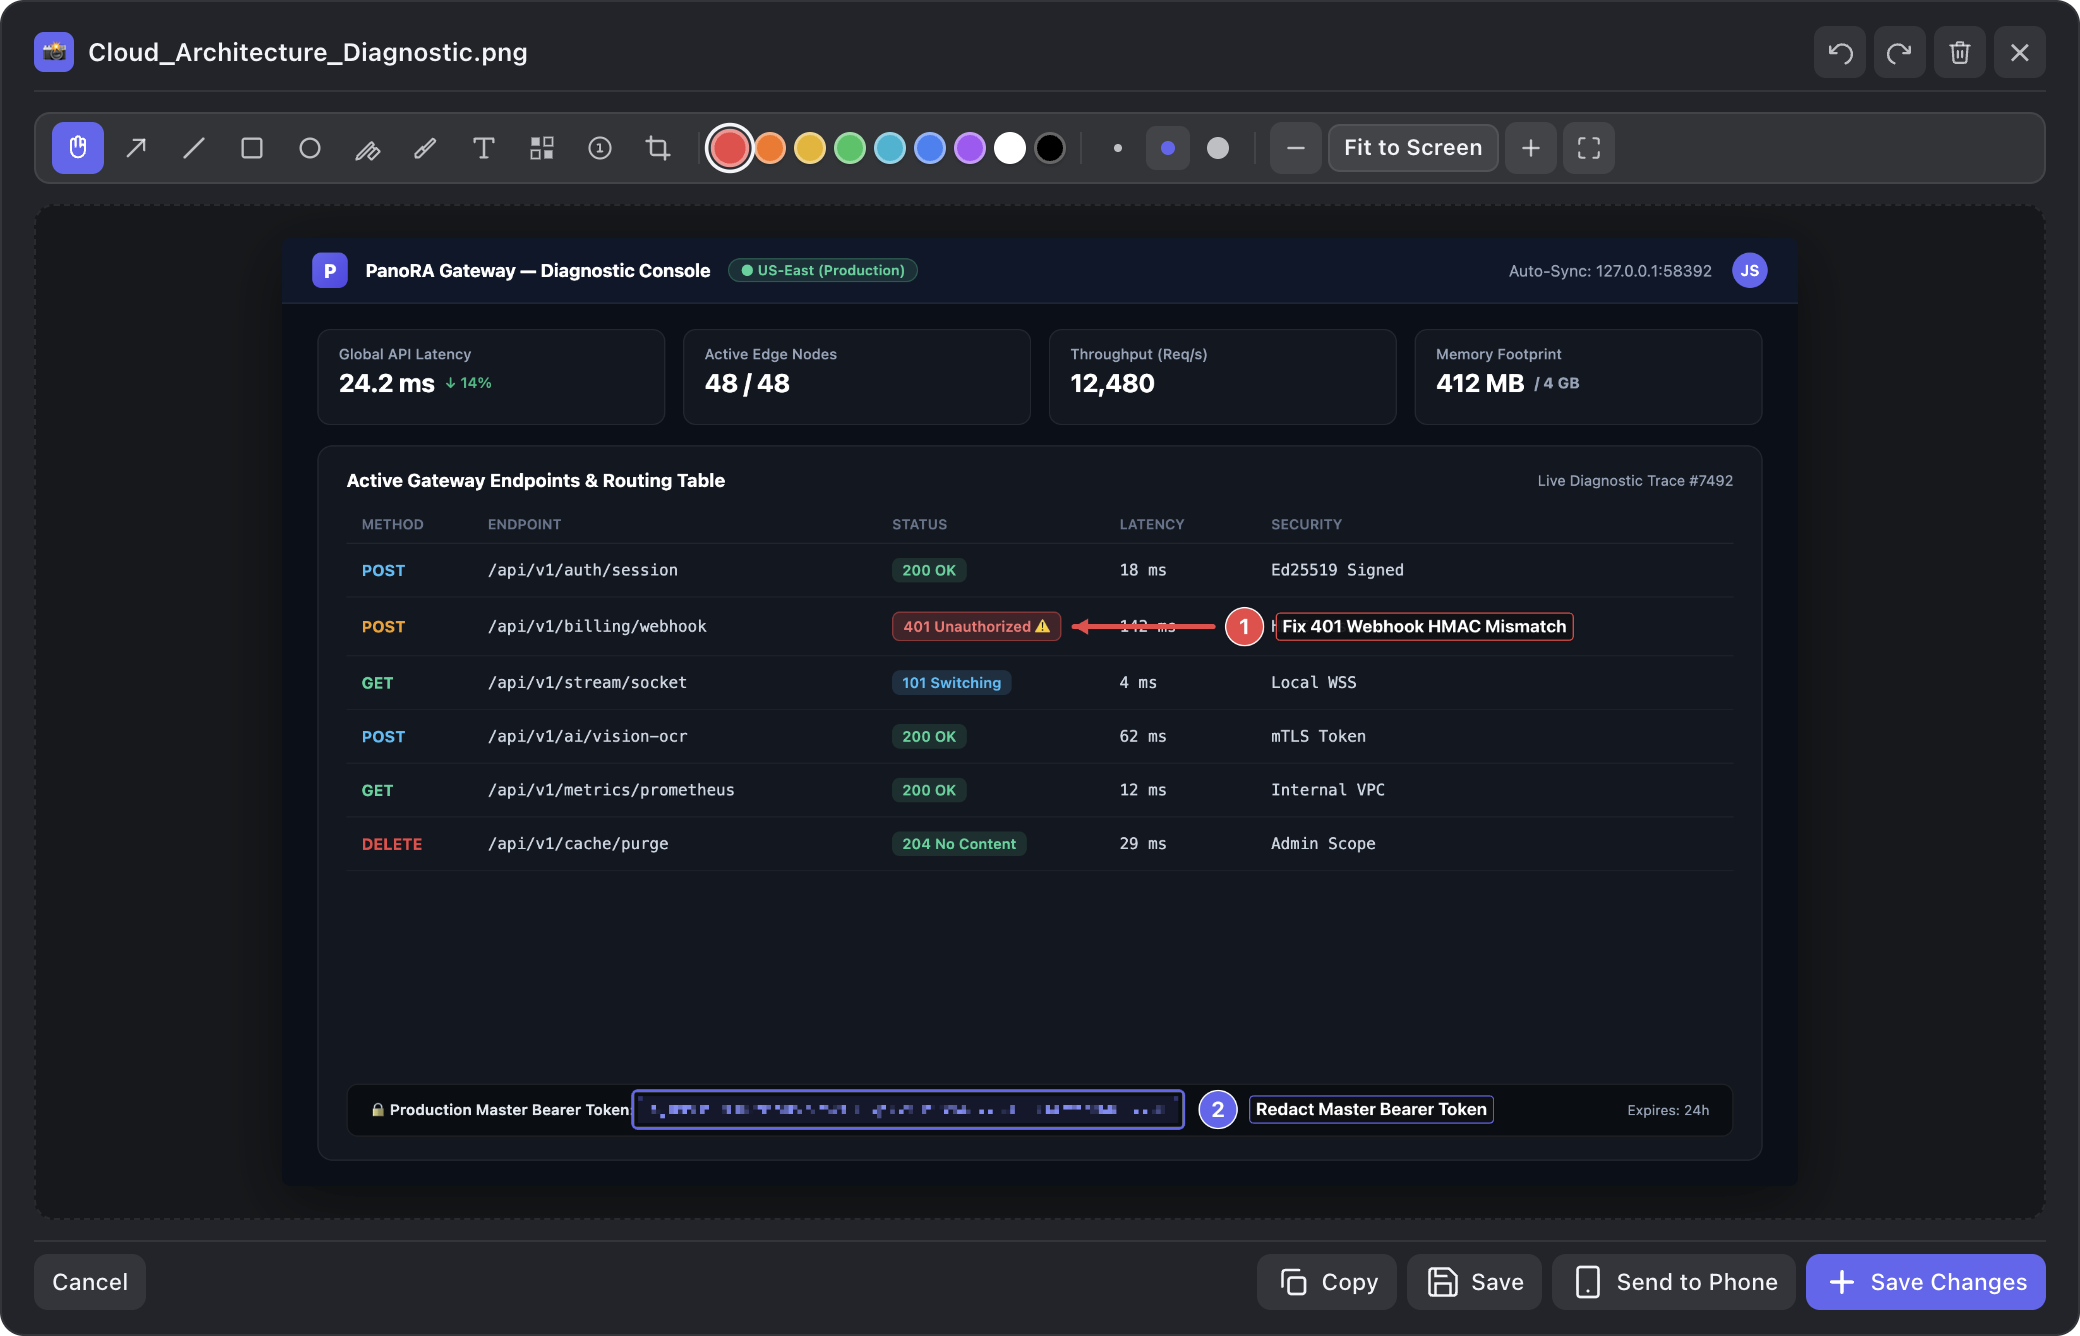Select the text tool
Screen dimensions: 2080x1336
click(484, 148)
